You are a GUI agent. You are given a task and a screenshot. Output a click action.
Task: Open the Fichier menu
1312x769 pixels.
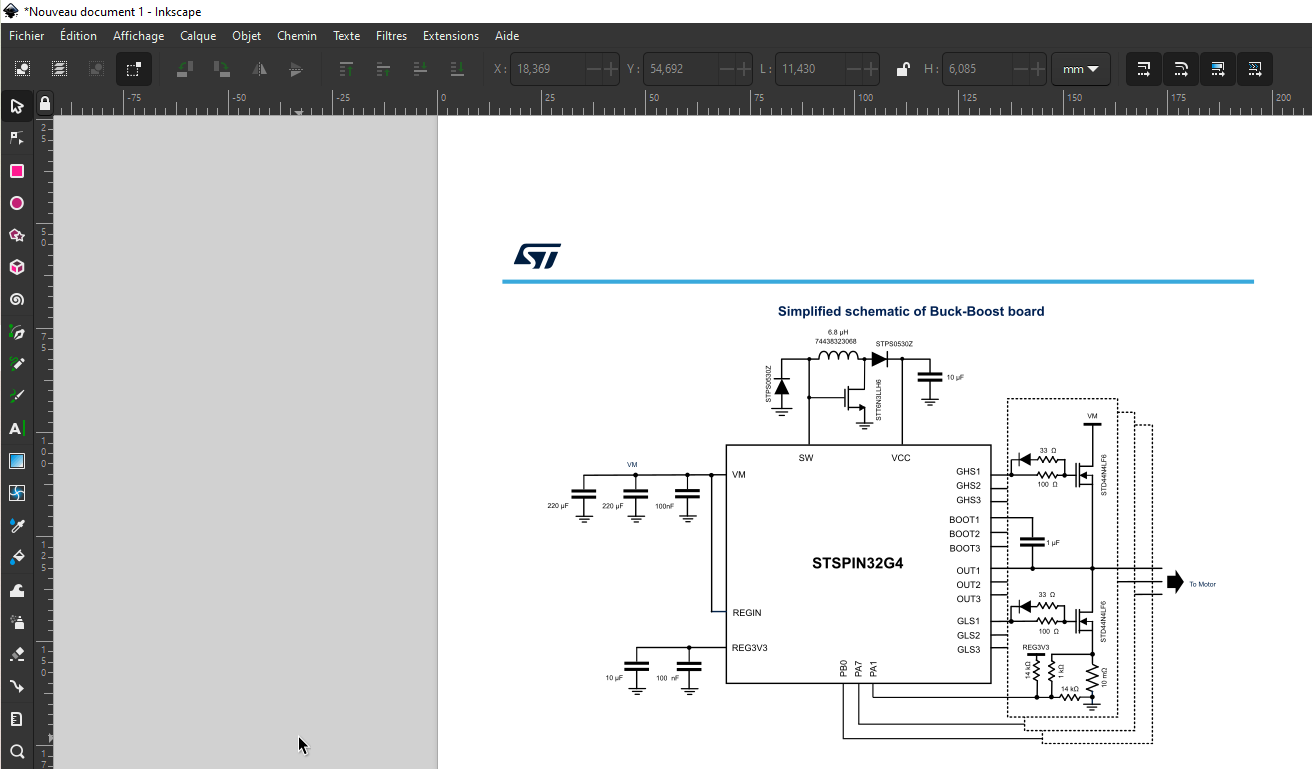(27, 36)
